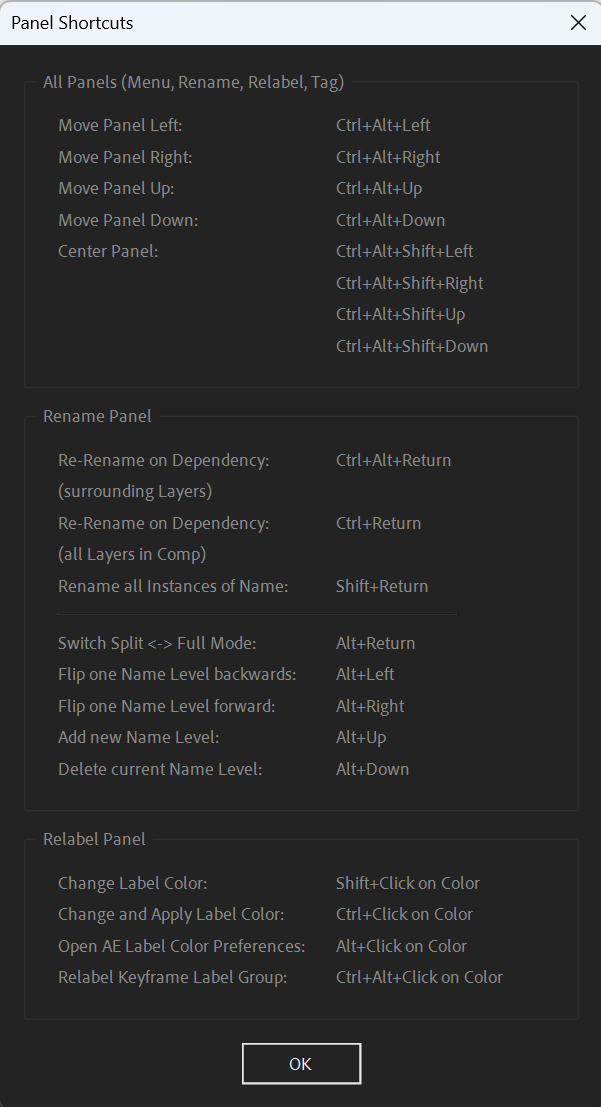Click the Rename Panel group heading

tap(97, 417)
